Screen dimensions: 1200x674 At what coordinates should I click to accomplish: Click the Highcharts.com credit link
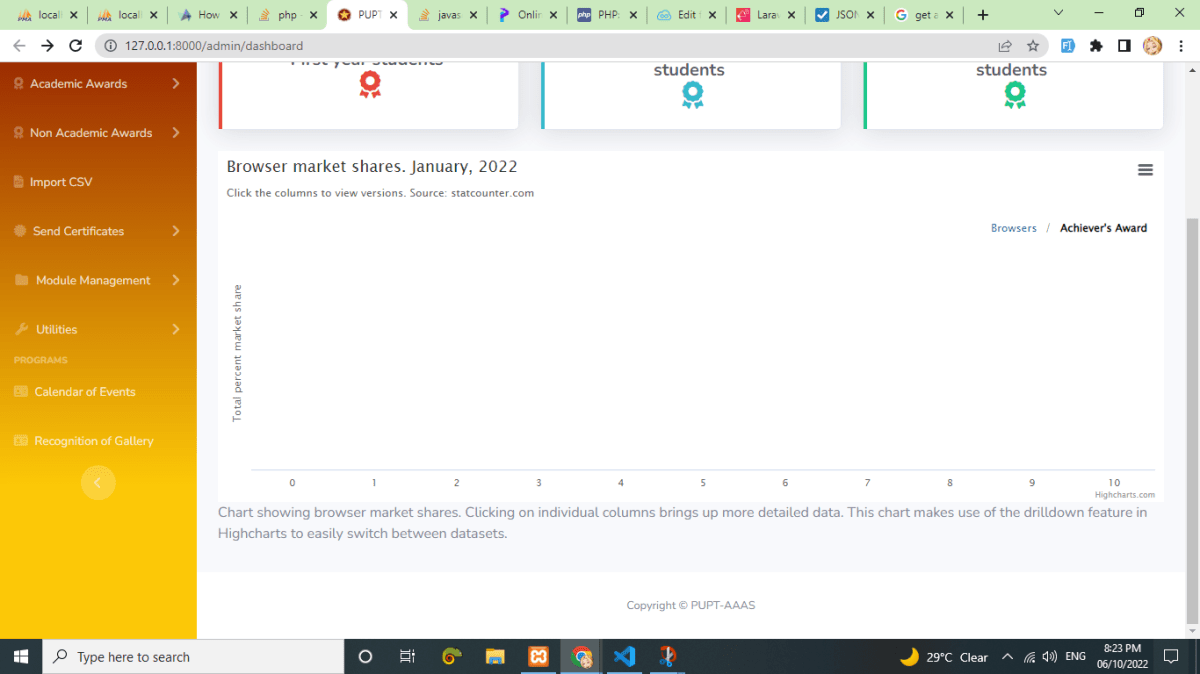point(1124,494)
